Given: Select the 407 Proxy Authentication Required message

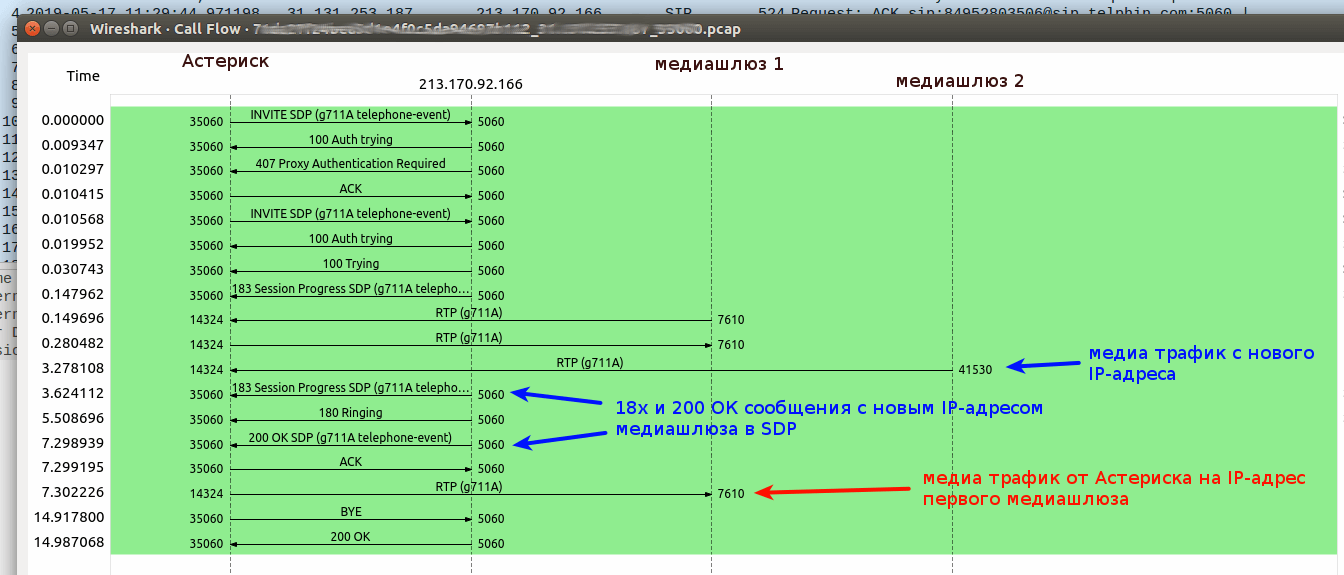Looking at the screenshot, I should [x=351, y=165].
